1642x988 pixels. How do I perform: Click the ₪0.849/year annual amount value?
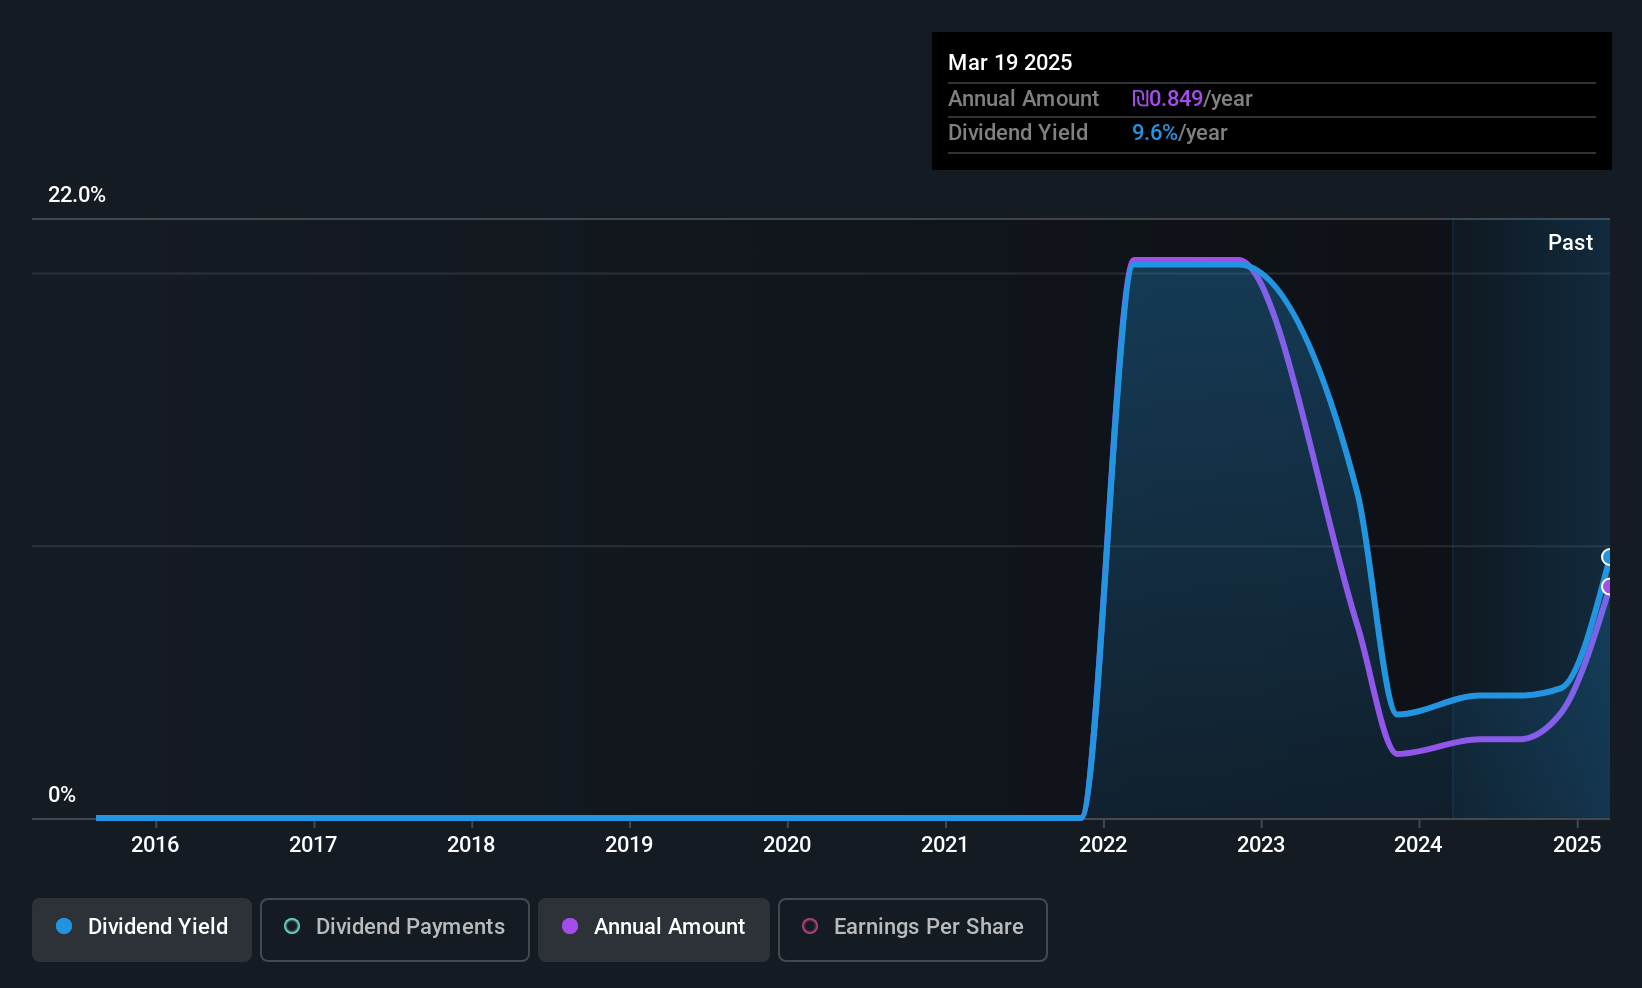1192,99
